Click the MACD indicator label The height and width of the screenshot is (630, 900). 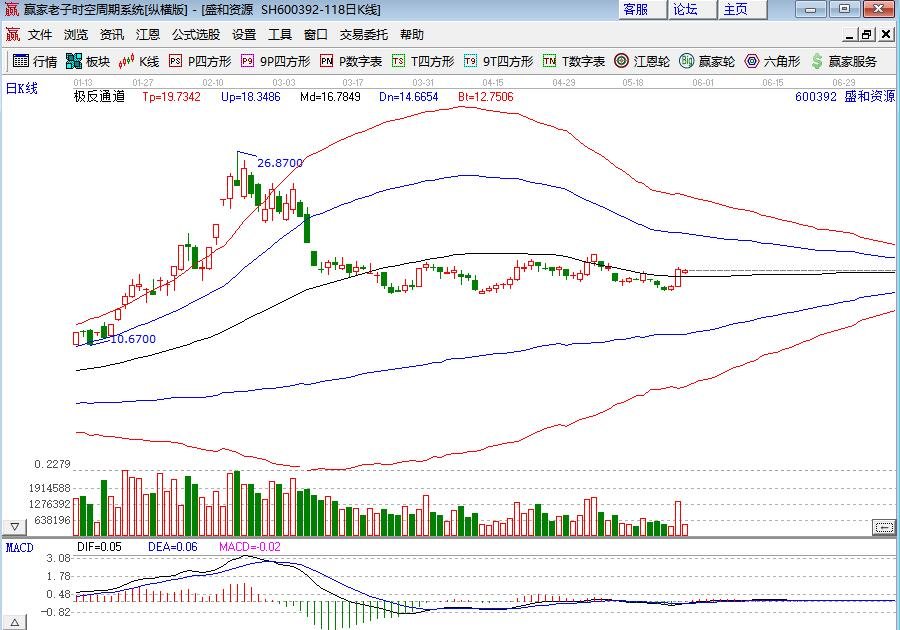(x=20, y=547)
